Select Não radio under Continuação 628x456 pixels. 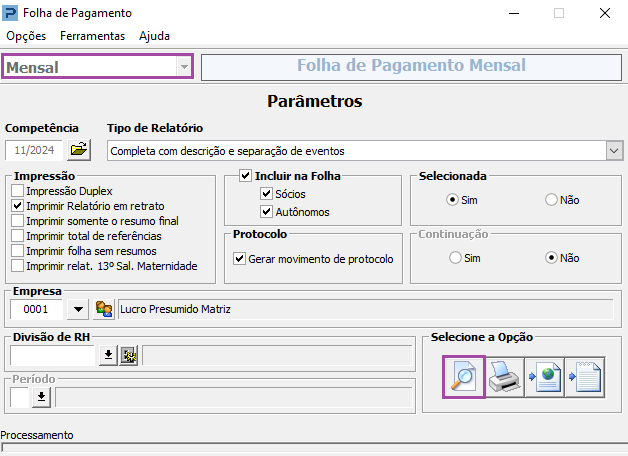tap(551, 257)
